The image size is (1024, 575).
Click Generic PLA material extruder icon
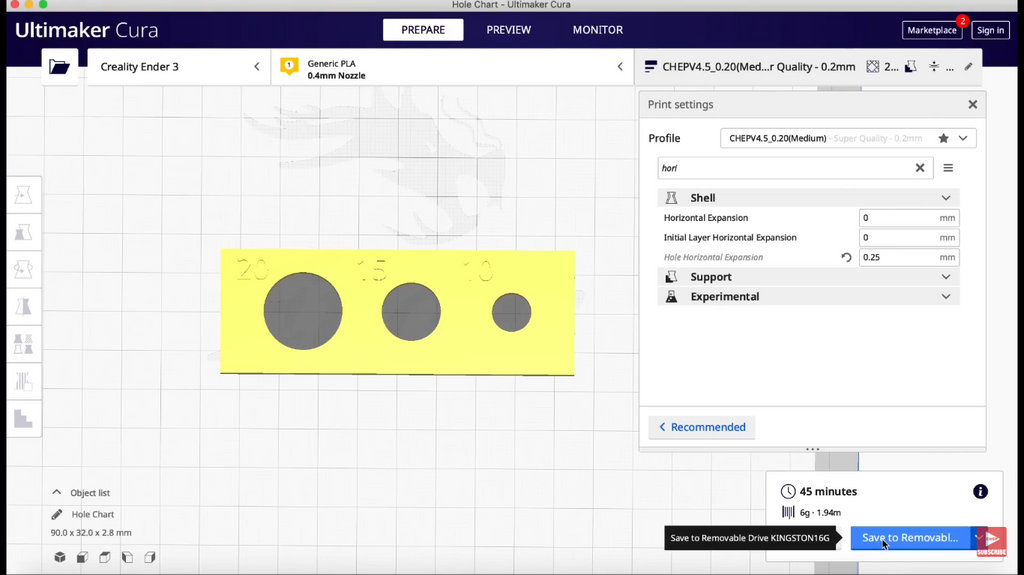pos(289,66)
